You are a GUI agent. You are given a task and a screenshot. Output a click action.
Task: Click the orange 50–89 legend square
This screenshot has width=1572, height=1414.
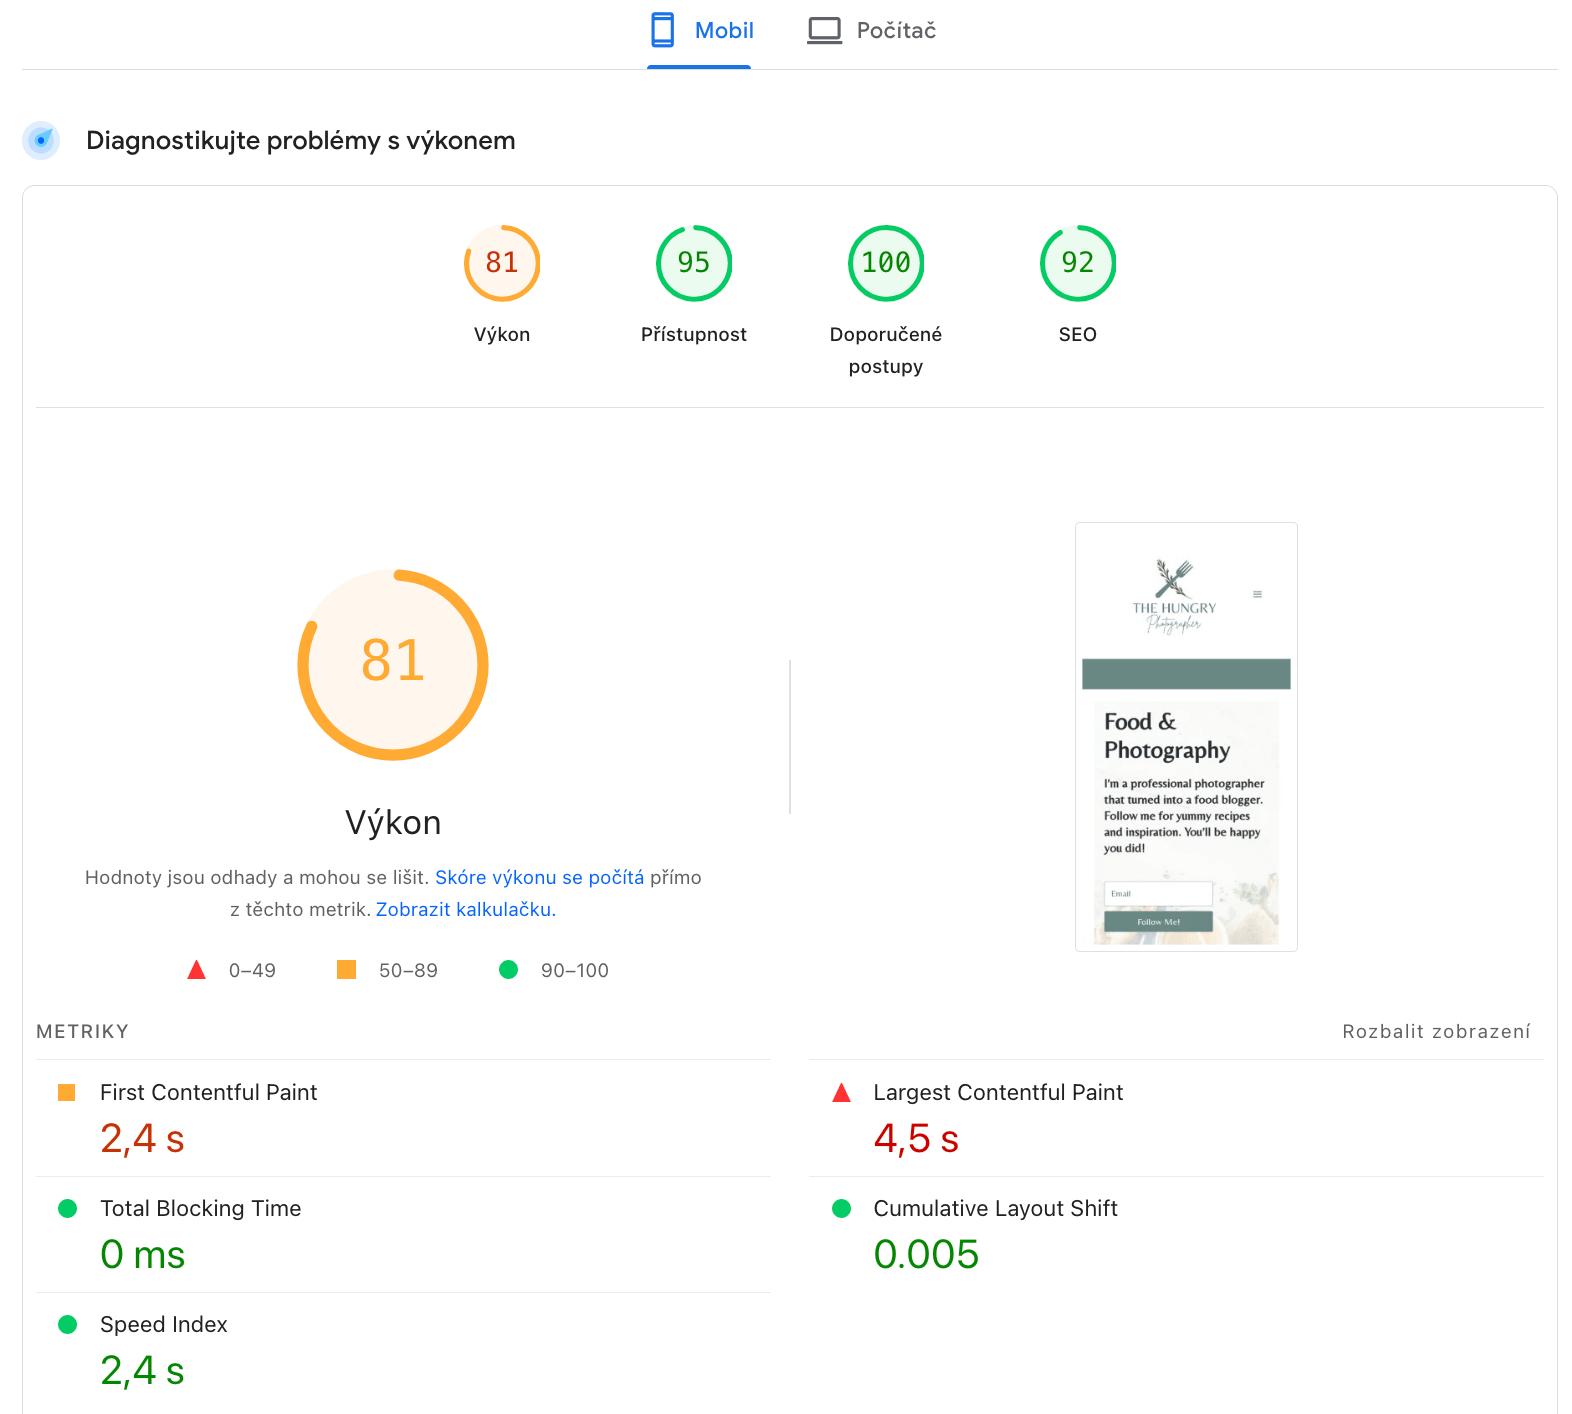click(347, 969)
